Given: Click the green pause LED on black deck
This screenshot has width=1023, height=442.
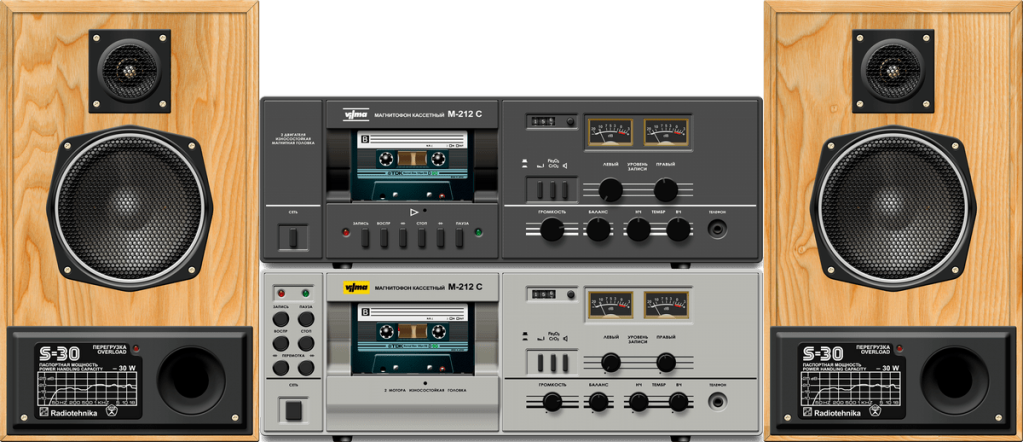Looking at the screenshot, I should pyautogui.click(x=478, y=232).
